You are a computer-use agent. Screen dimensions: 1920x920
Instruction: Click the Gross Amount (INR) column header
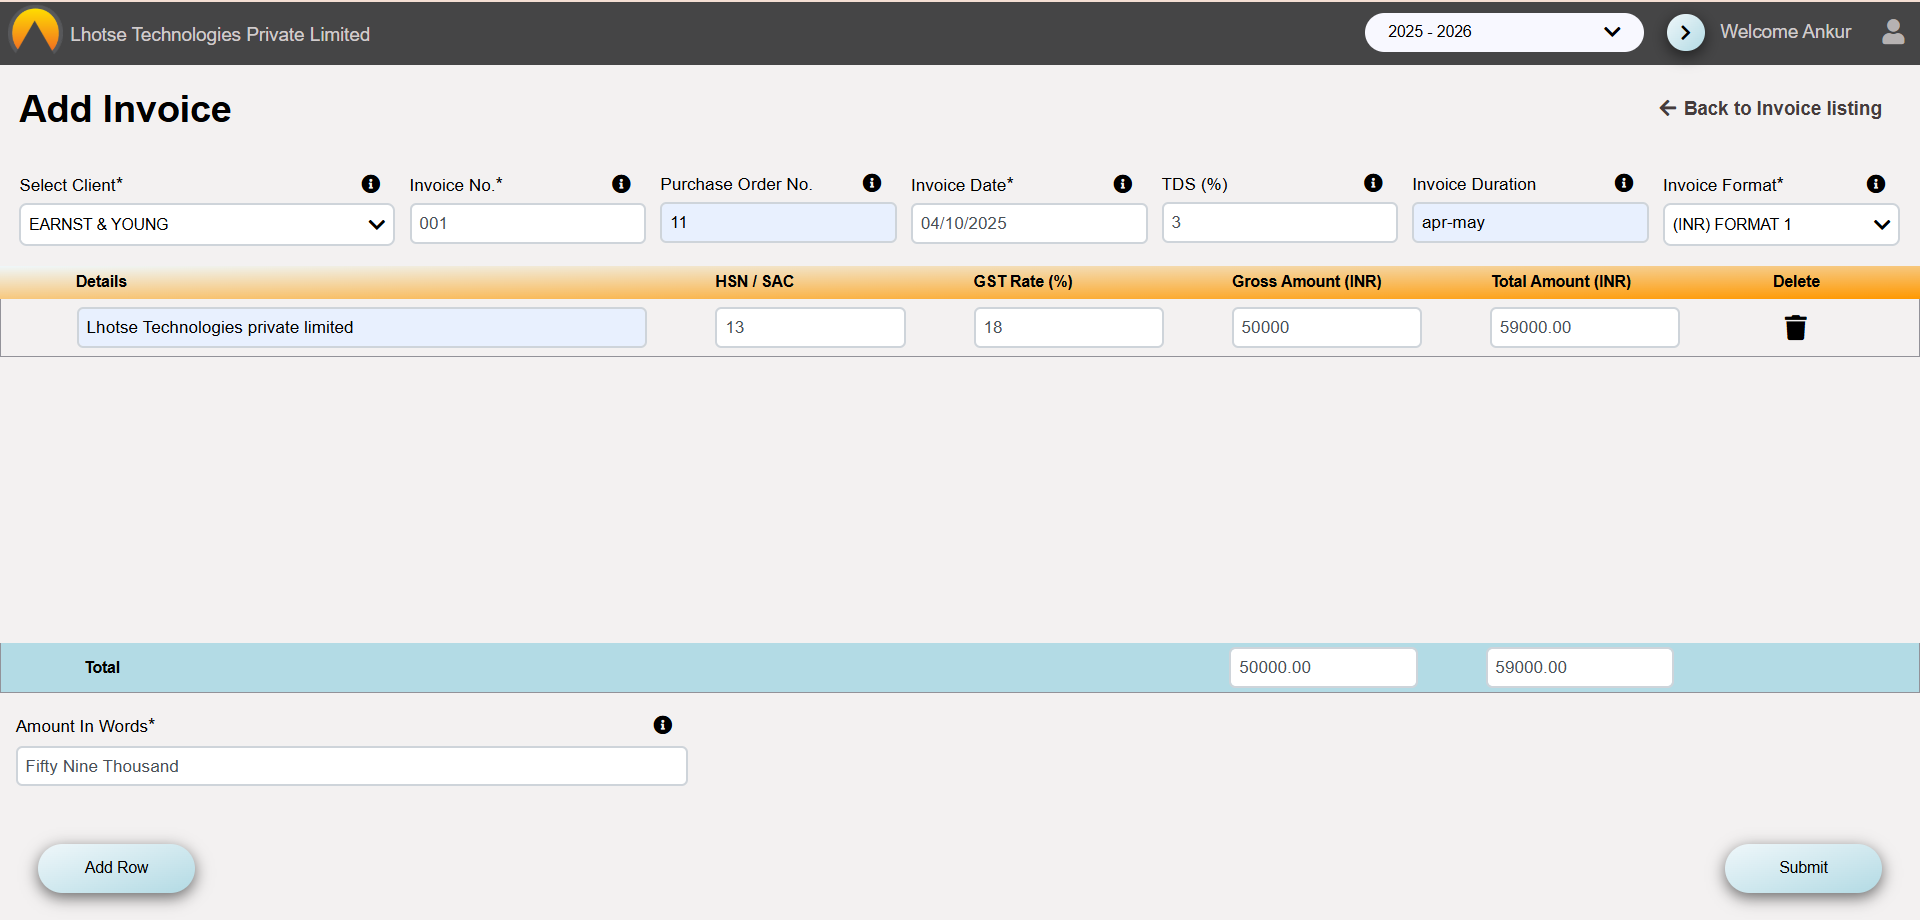(x=1306, y=281)
